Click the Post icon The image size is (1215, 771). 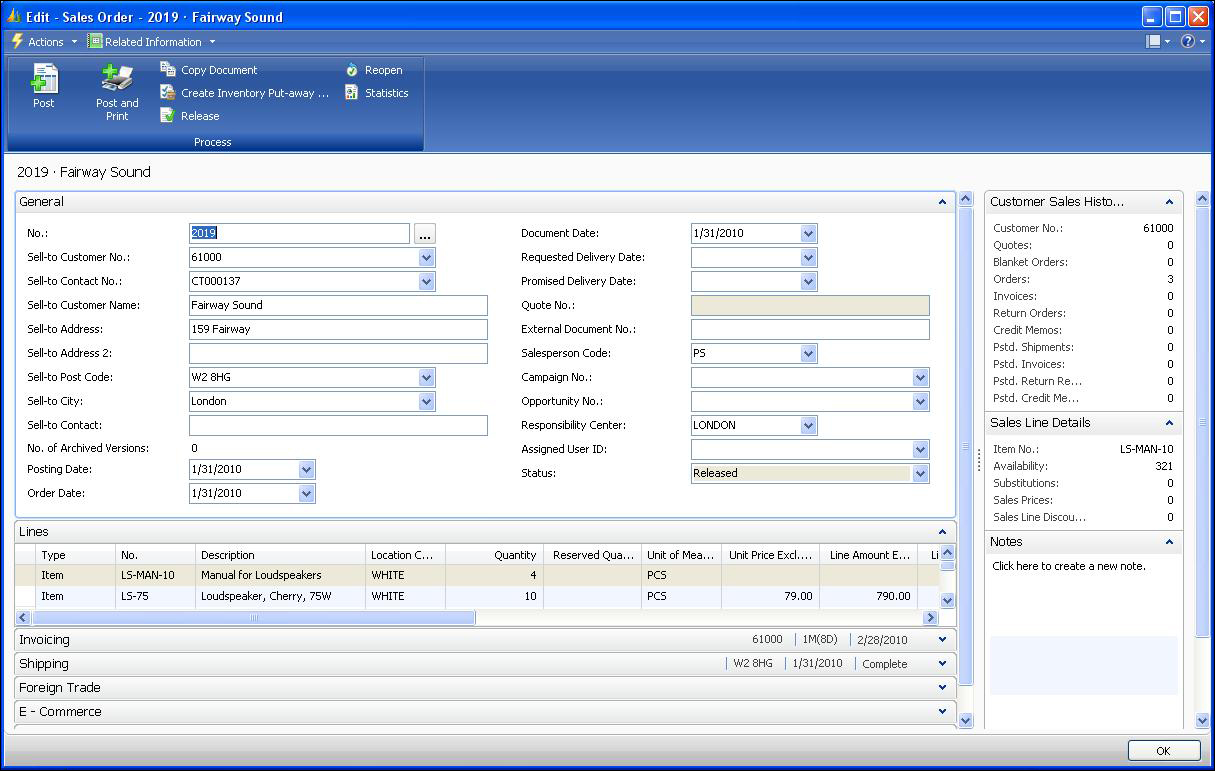pyautogui.click(x=44, y=78)
